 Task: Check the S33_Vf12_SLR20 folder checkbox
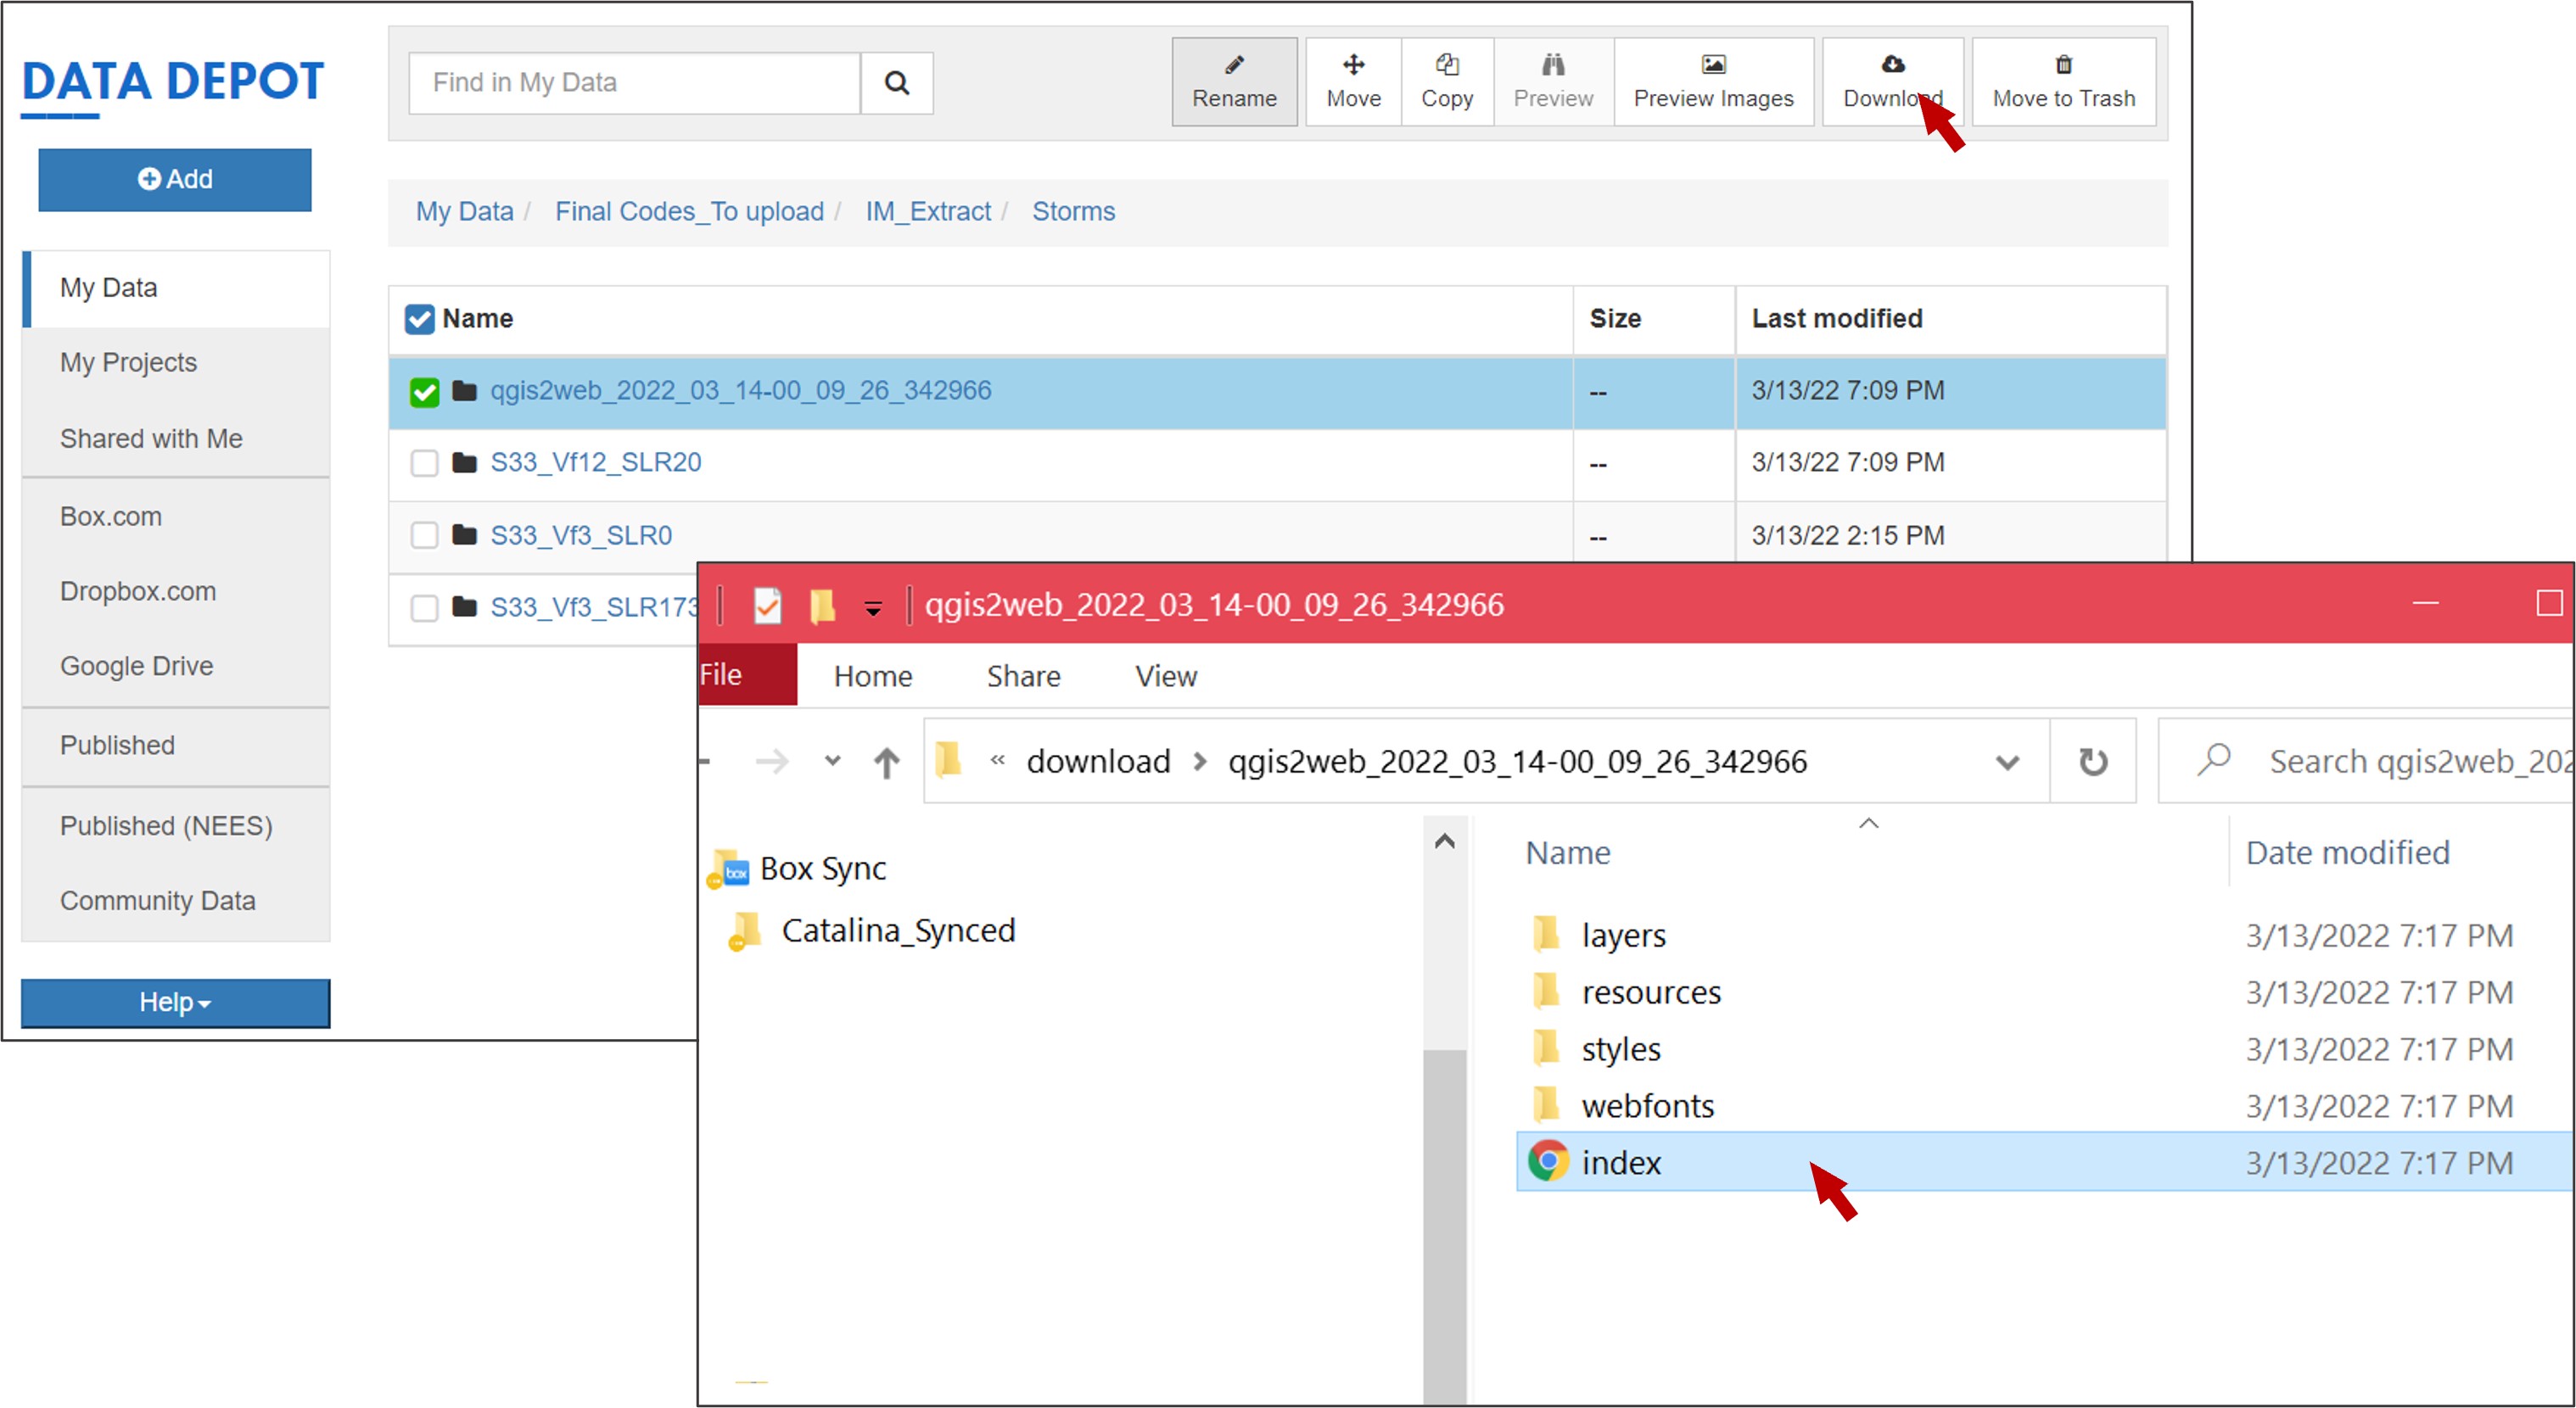(x=424, y=463)
